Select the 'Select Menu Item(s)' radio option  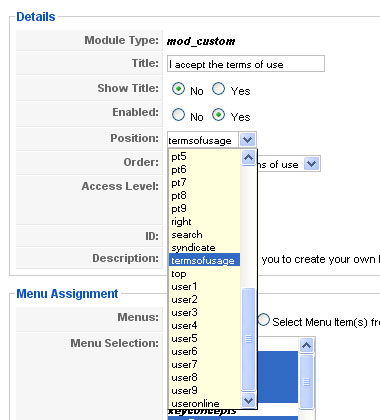[x=263, y=320]
